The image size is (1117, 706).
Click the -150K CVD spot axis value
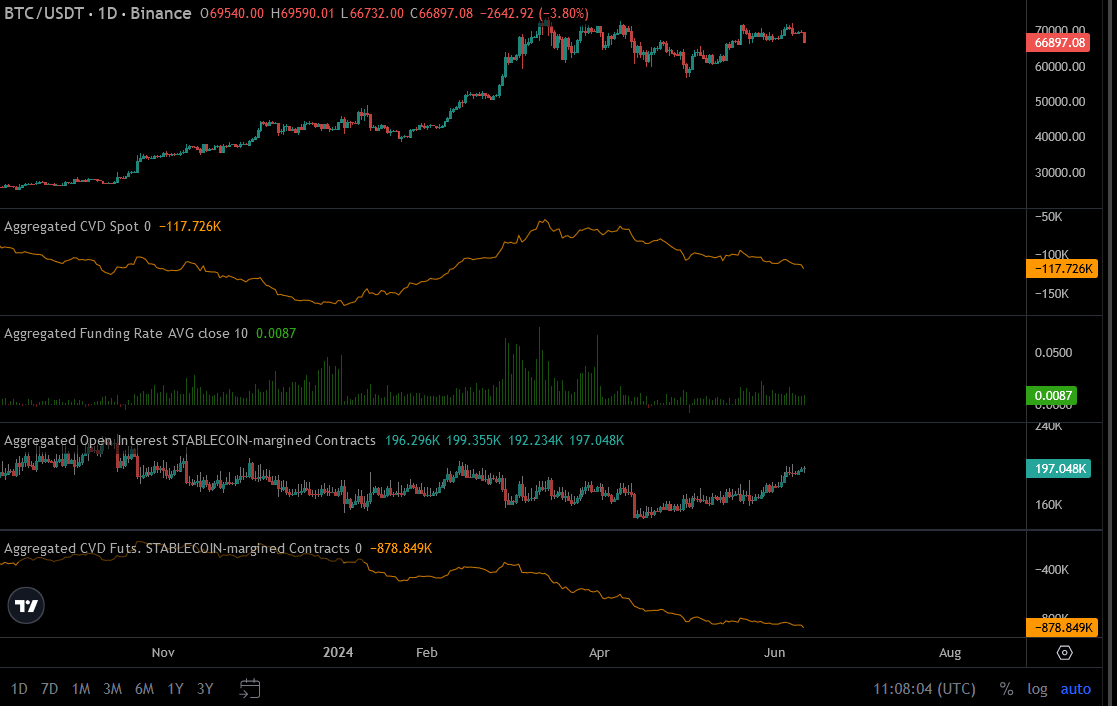pos(1051,294)
